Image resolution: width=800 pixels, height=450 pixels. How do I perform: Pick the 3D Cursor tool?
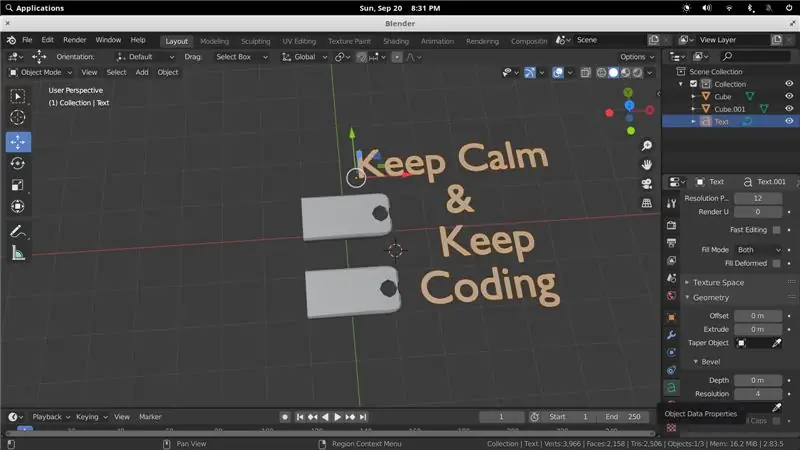click(x=18, y=117)
